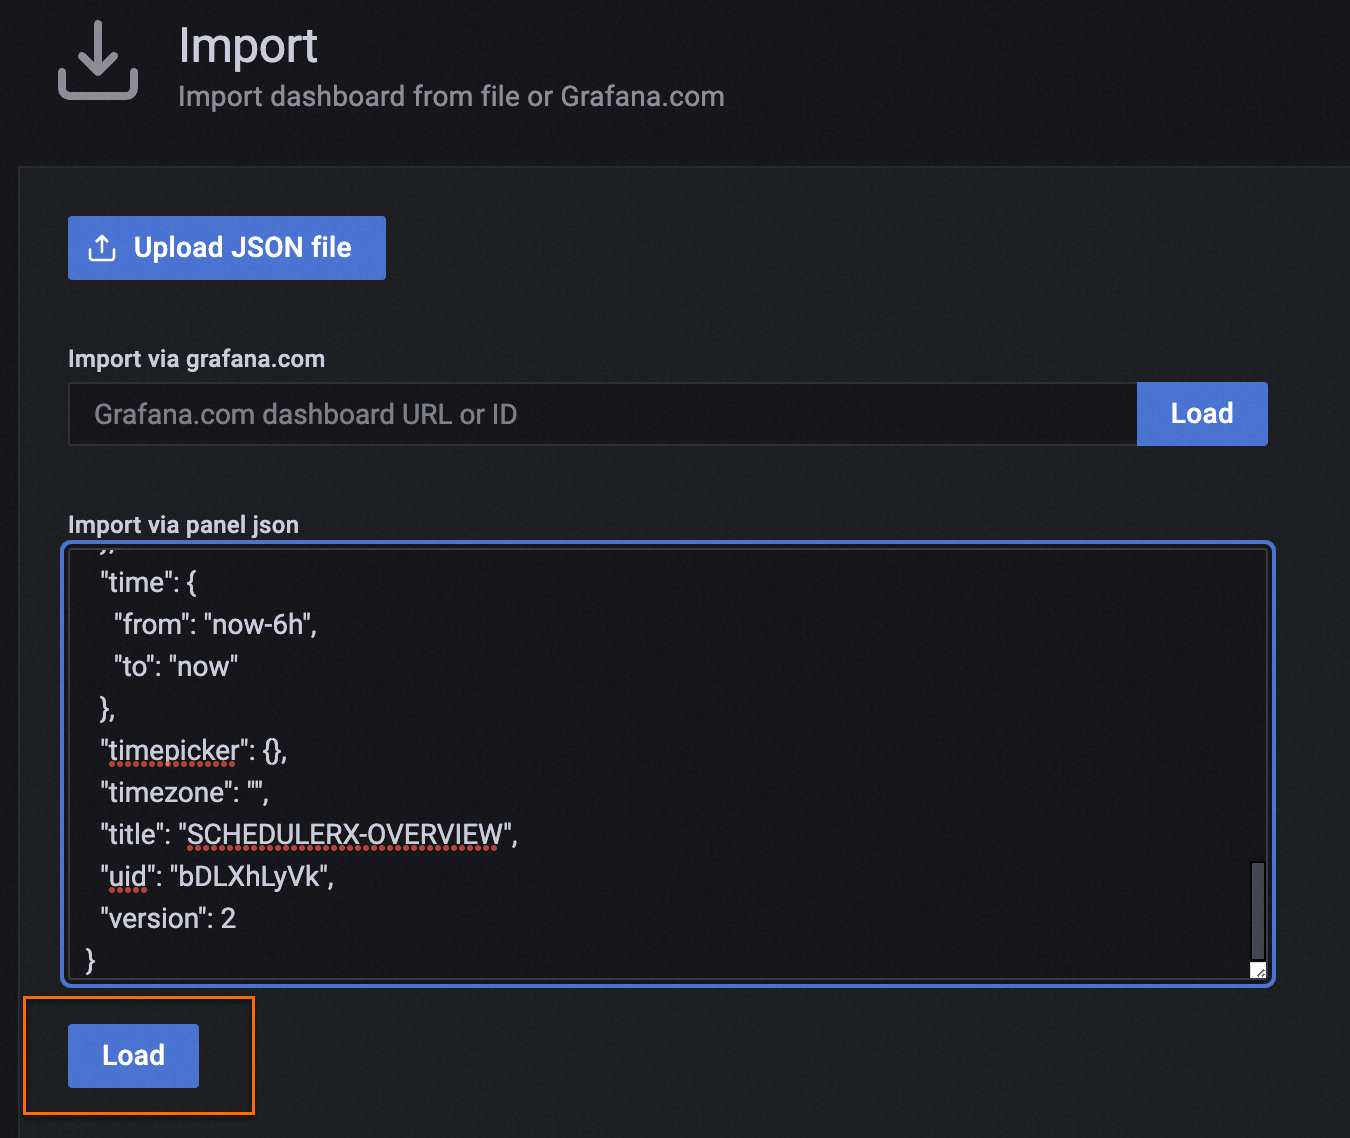Focus the Grafana.com dashboard URL or ID field
This screenshot has width=1350, height=1138.
pyautogui.click(x=603, y=414)
